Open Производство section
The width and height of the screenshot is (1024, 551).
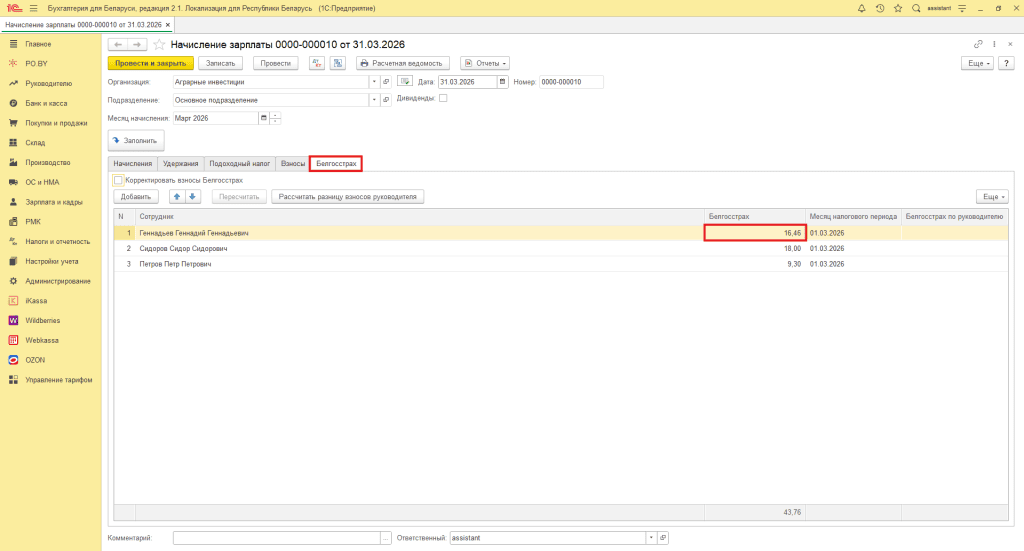[x=50, y=163]
